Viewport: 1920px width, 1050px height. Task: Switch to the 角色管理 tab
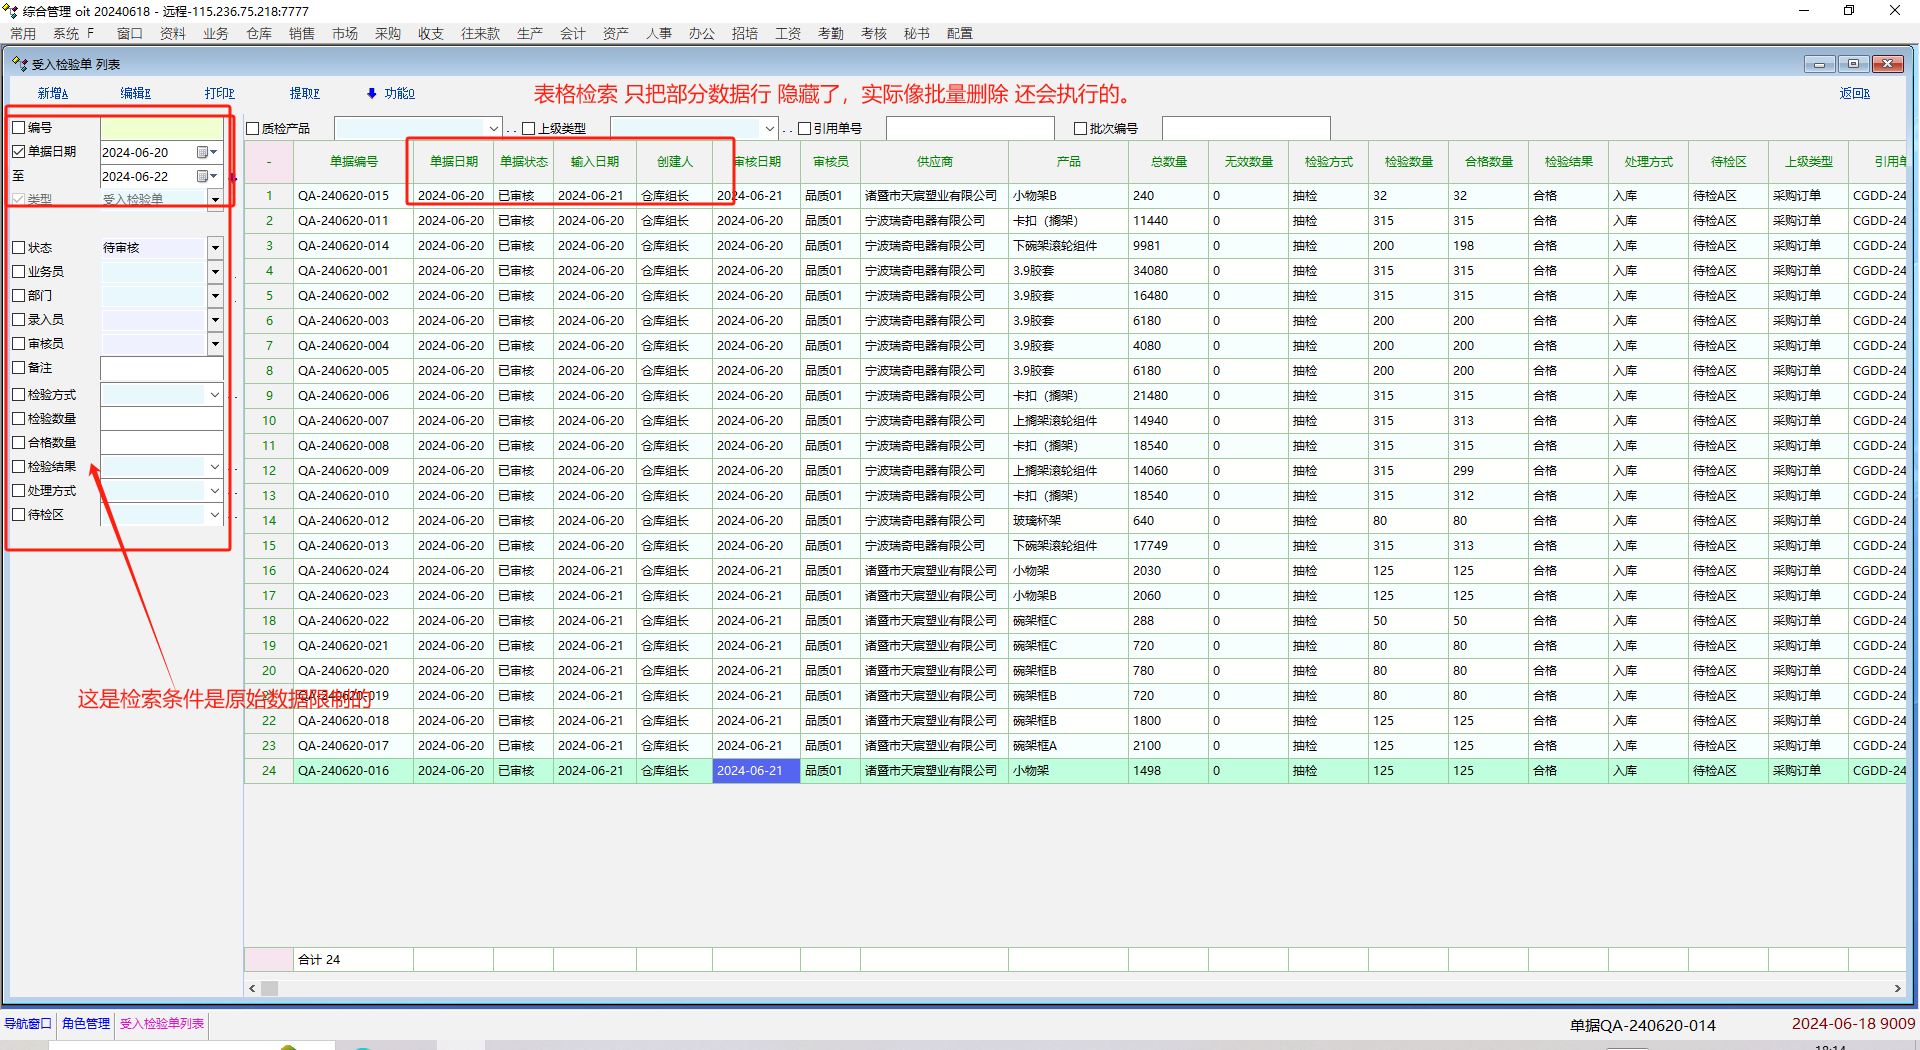pyautogui.click(x=86, y=1023)
